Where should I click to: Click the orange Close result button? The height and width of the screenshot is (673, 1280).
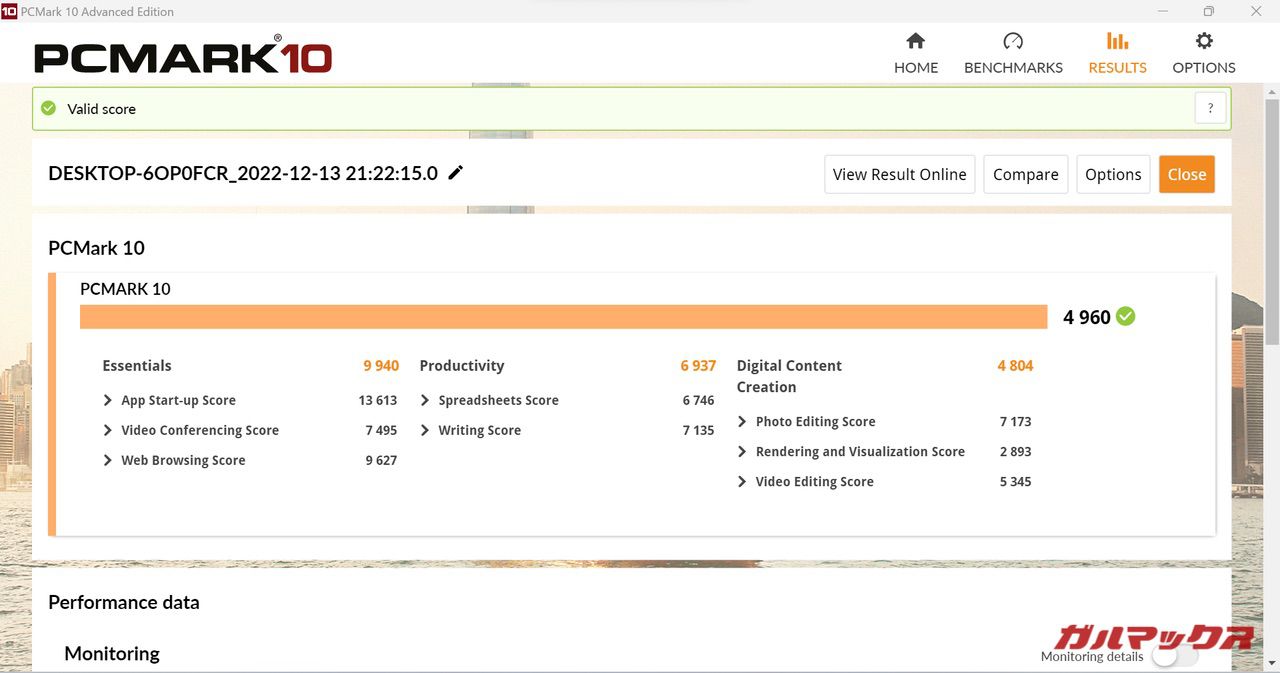(x=1186, y=174)
